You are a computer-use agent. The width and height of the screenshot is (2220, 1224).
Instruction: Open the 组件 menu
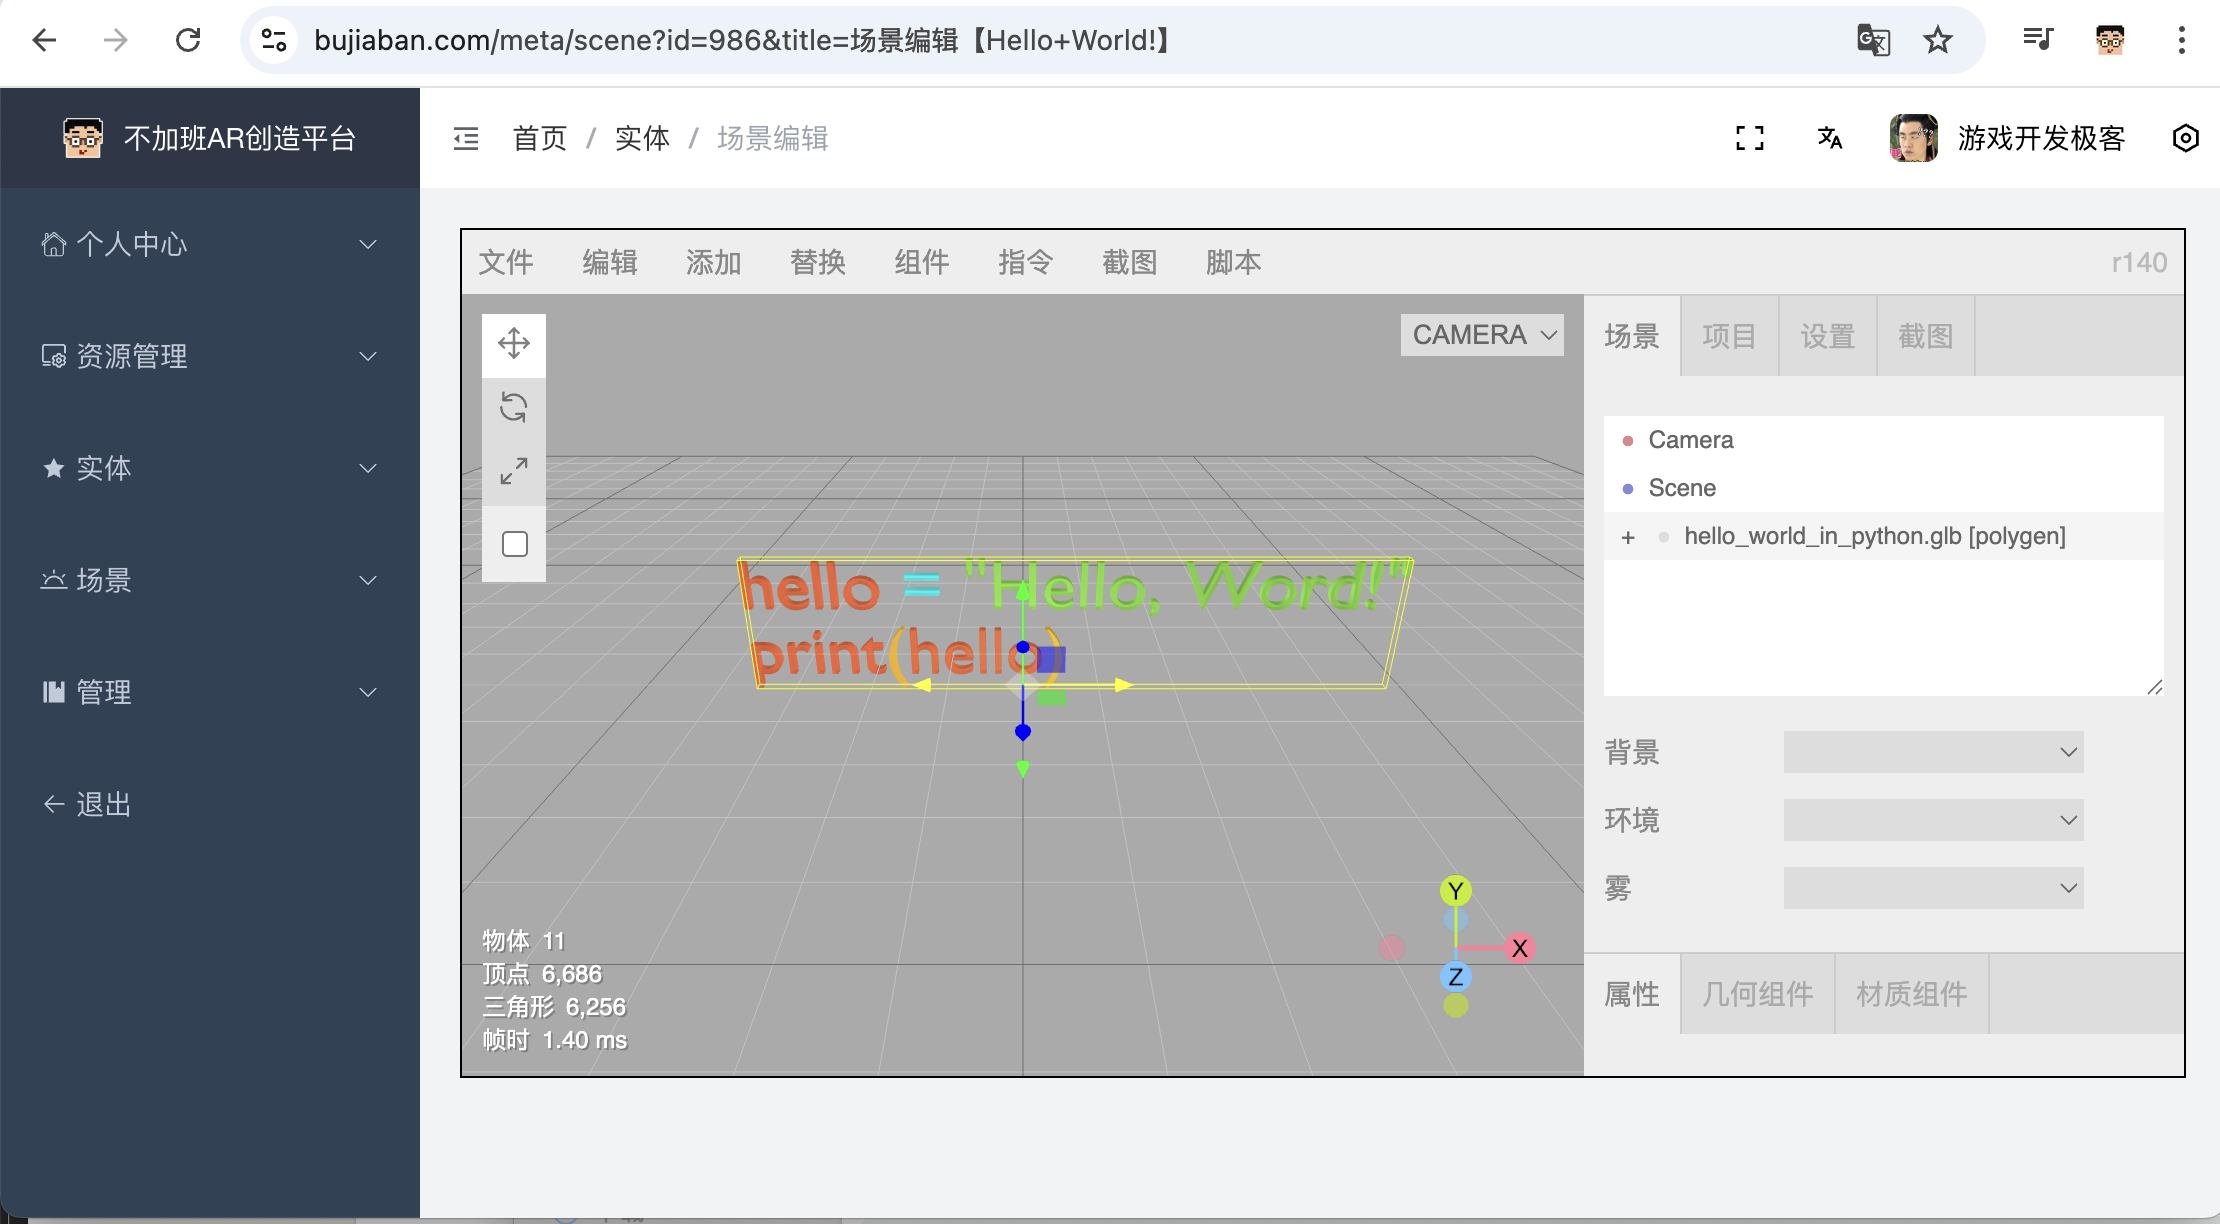pyautogui.click(x=922, y=262)
